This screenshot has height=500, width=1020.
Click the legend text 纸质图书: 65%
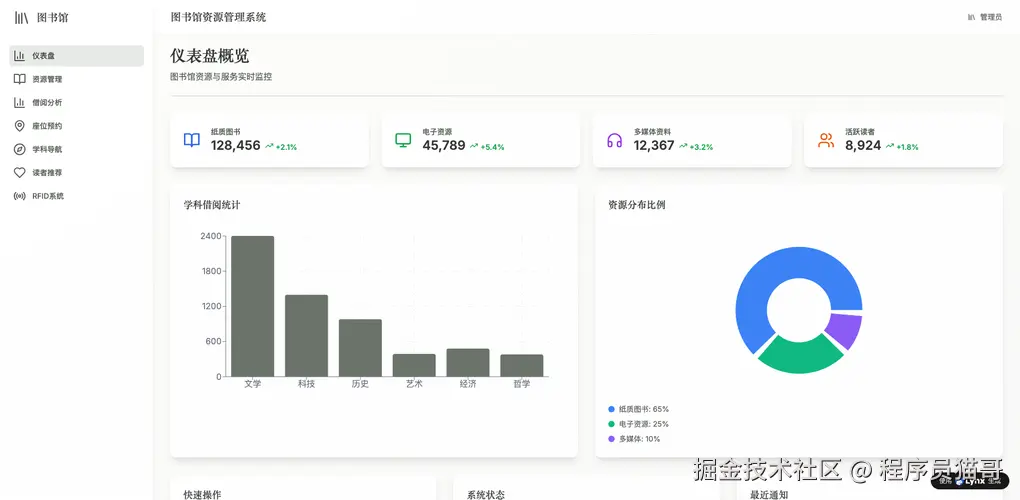tap(644, 409)
